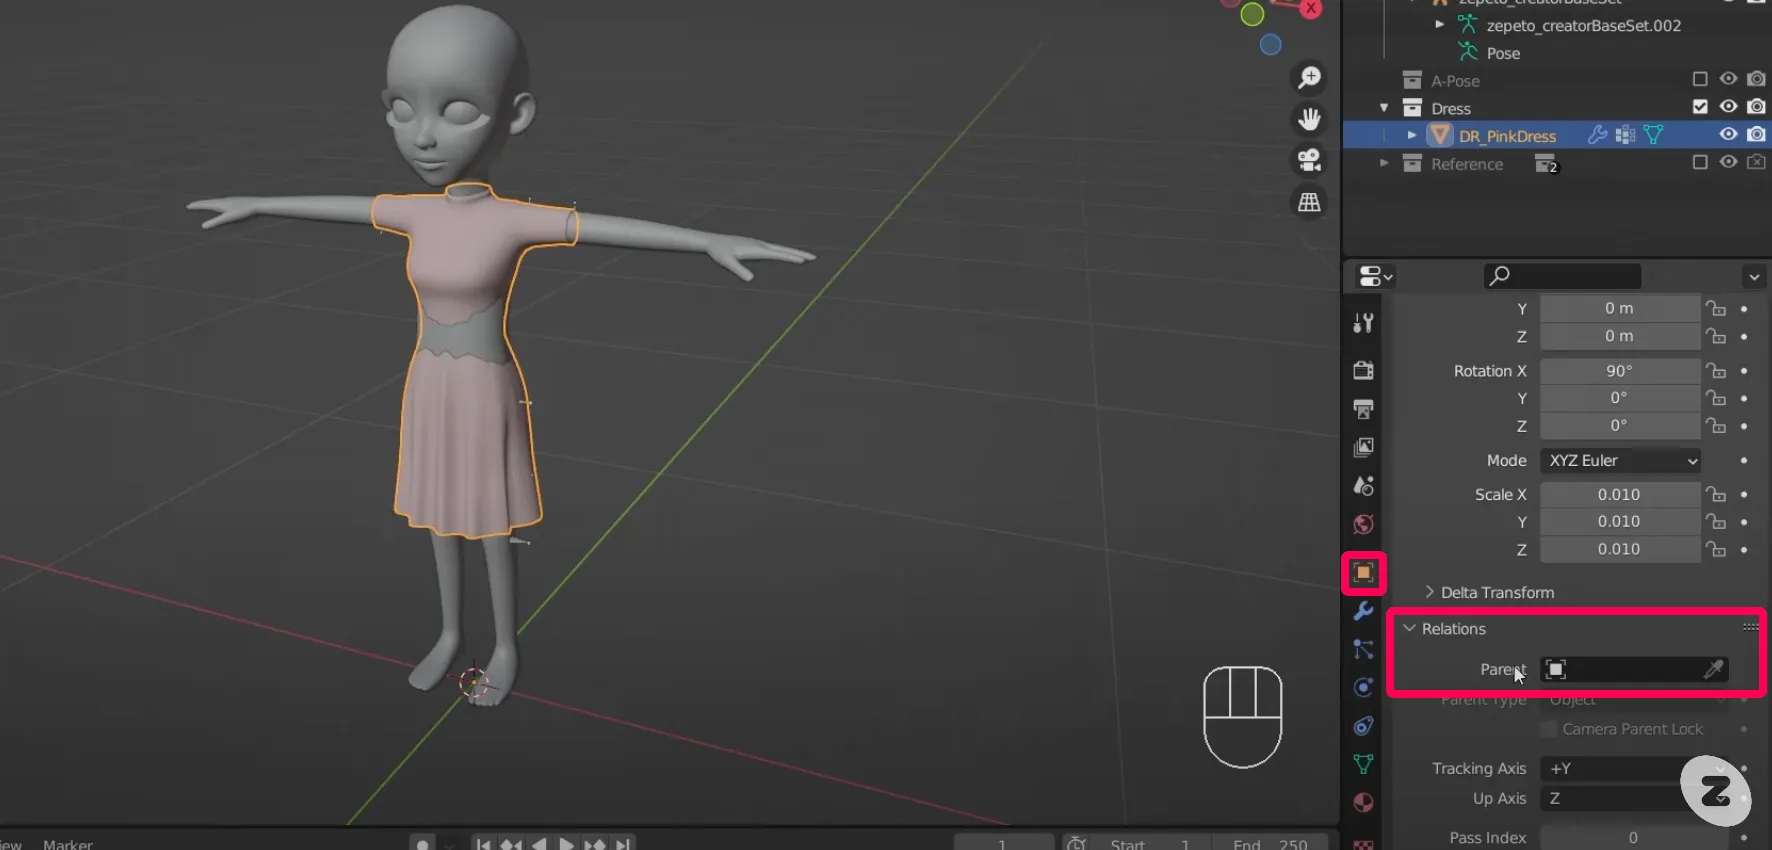Open the View Layer properties tab

1363,447
